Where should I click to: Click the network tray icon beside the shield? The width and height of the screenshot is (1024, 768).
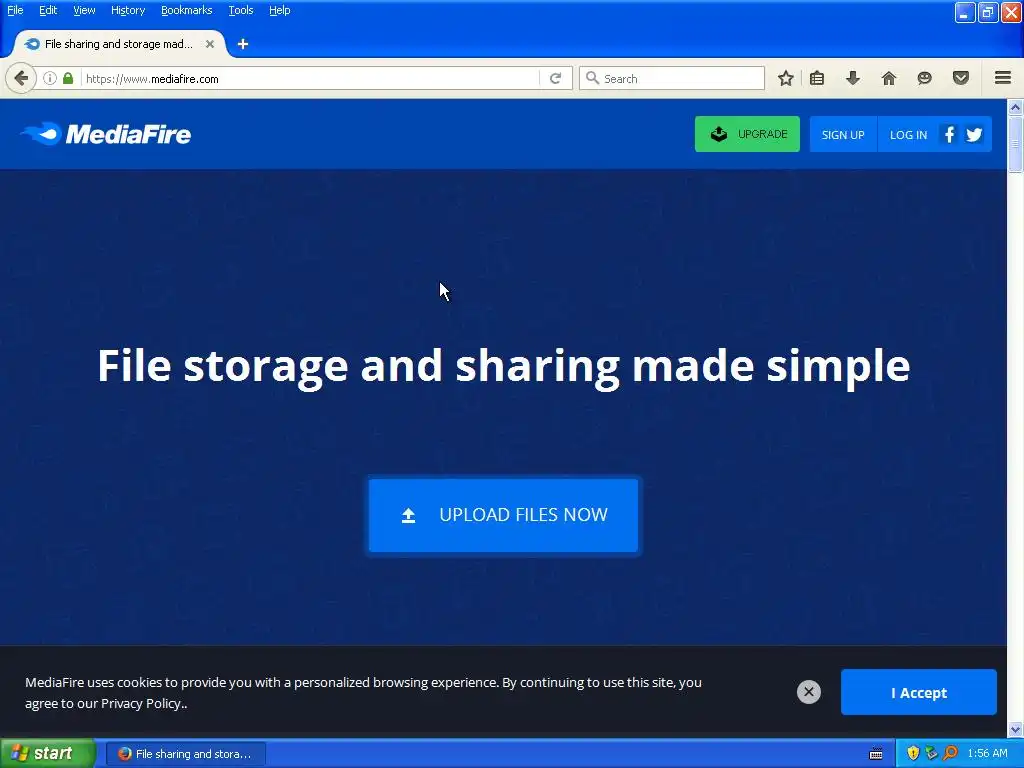(931, 754)
